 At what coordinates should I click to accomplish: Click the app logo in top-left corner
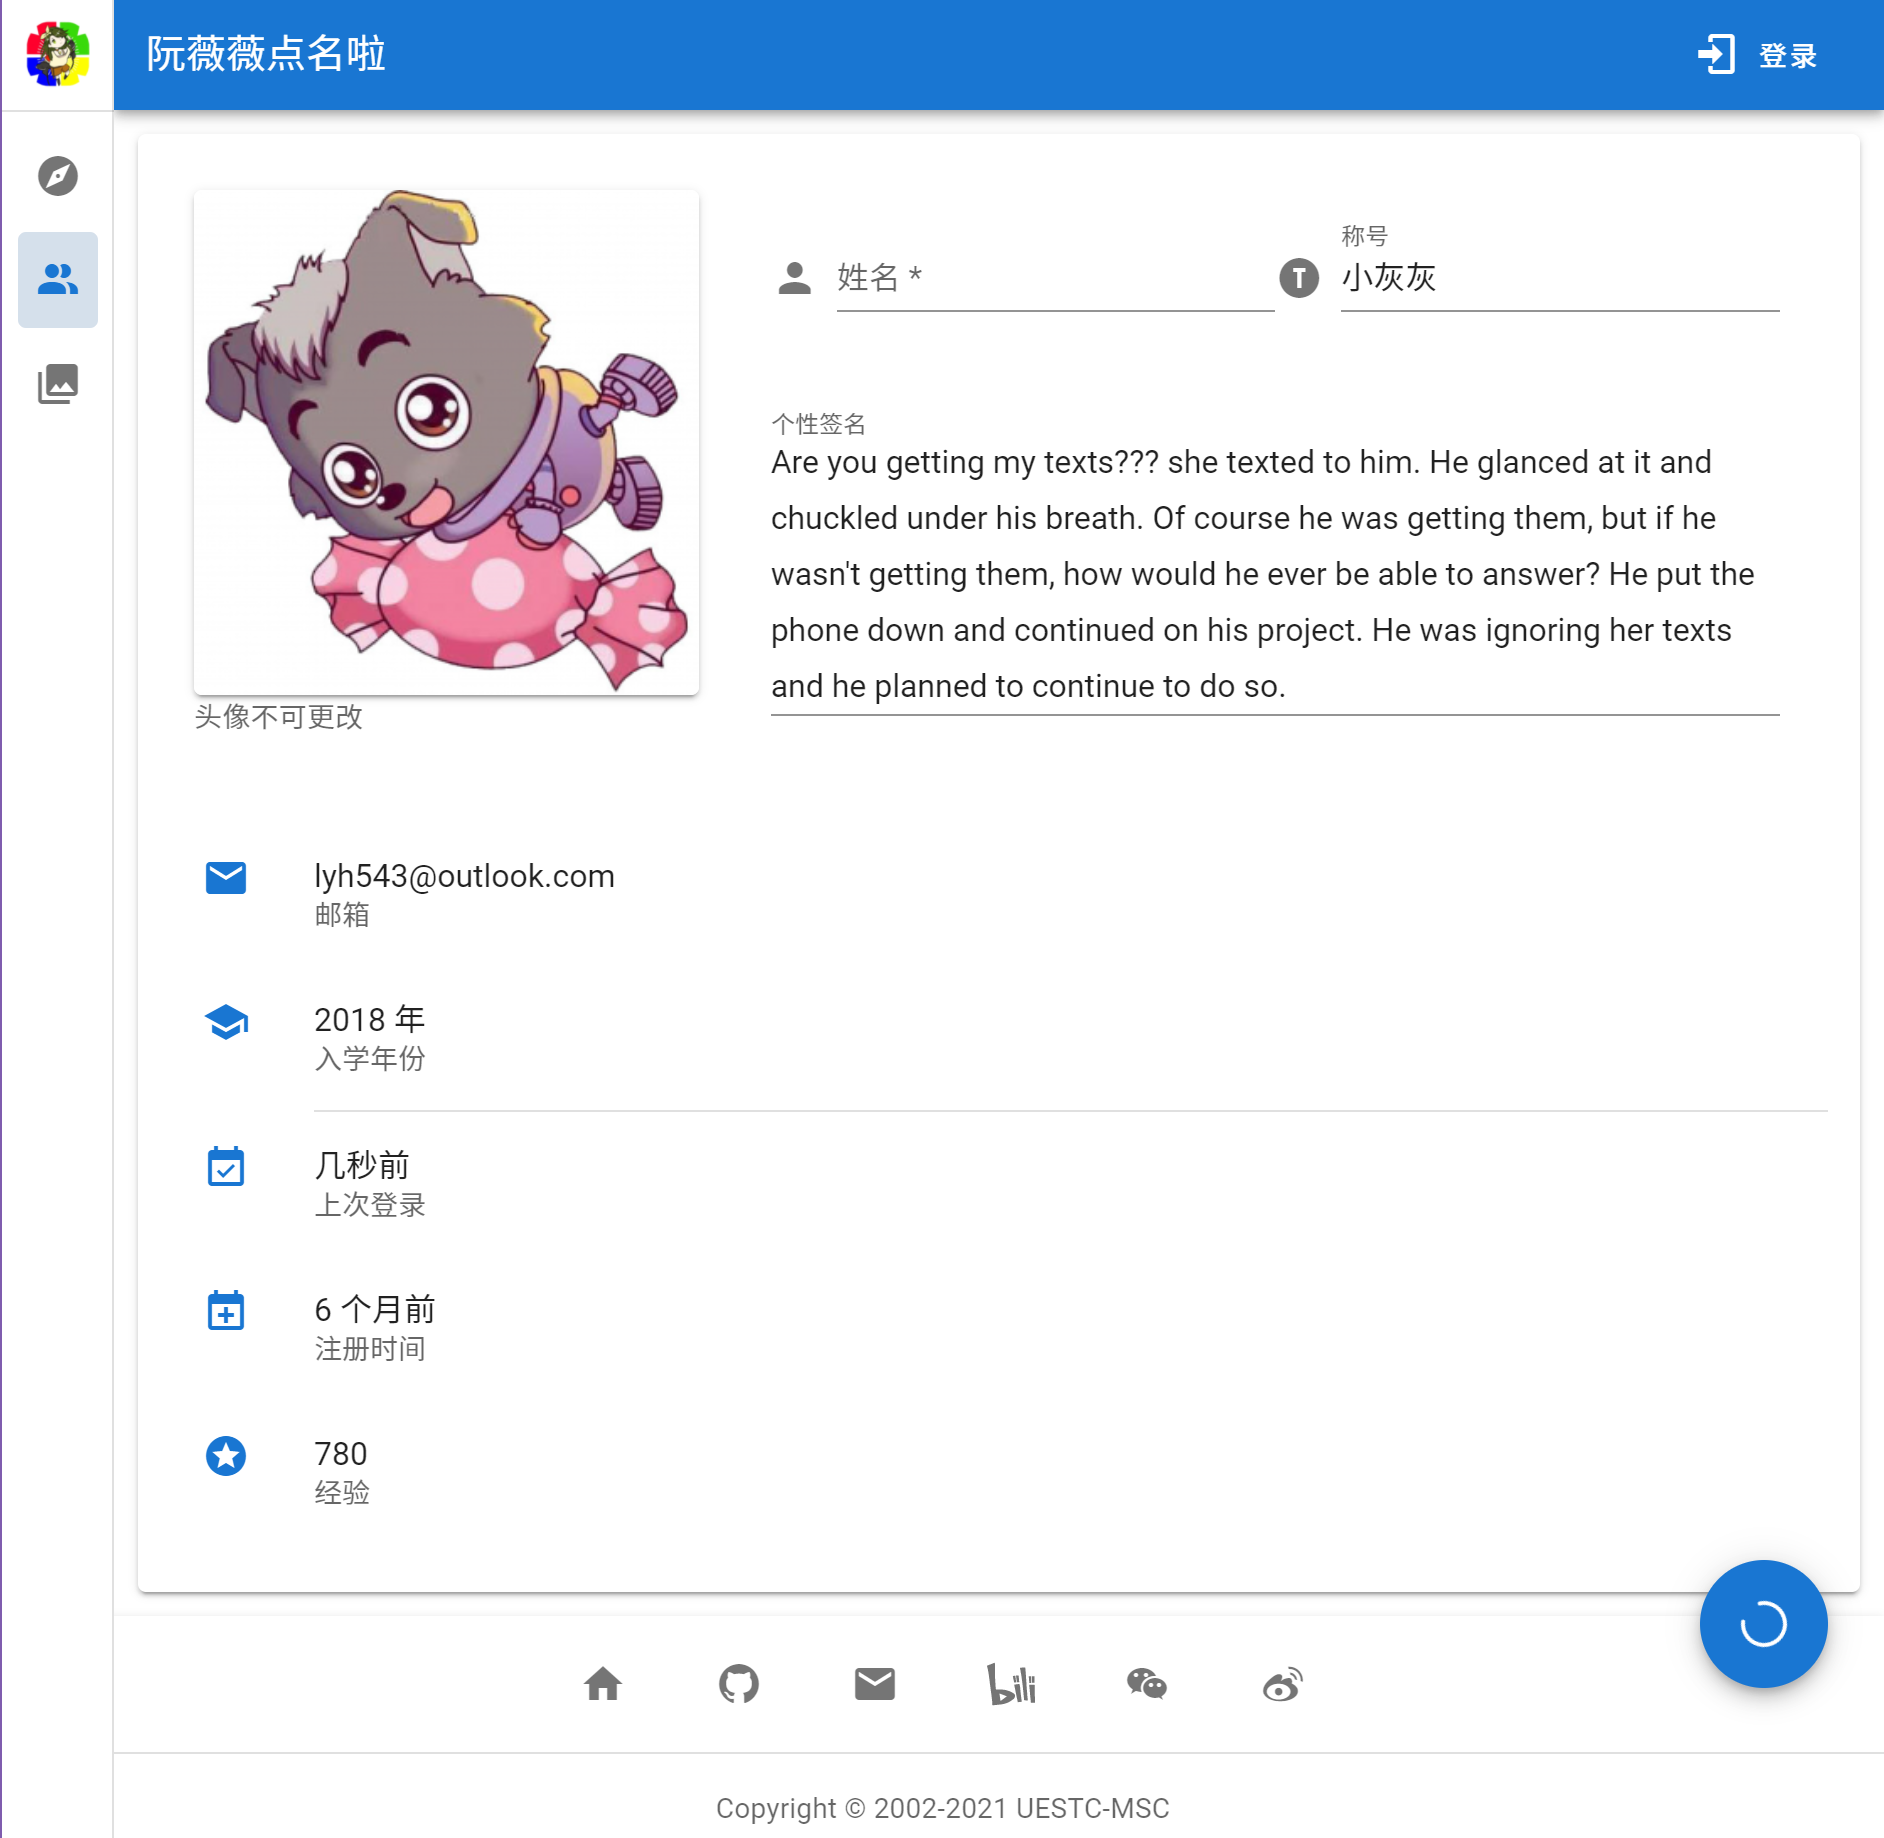click(x=58, y=54)
